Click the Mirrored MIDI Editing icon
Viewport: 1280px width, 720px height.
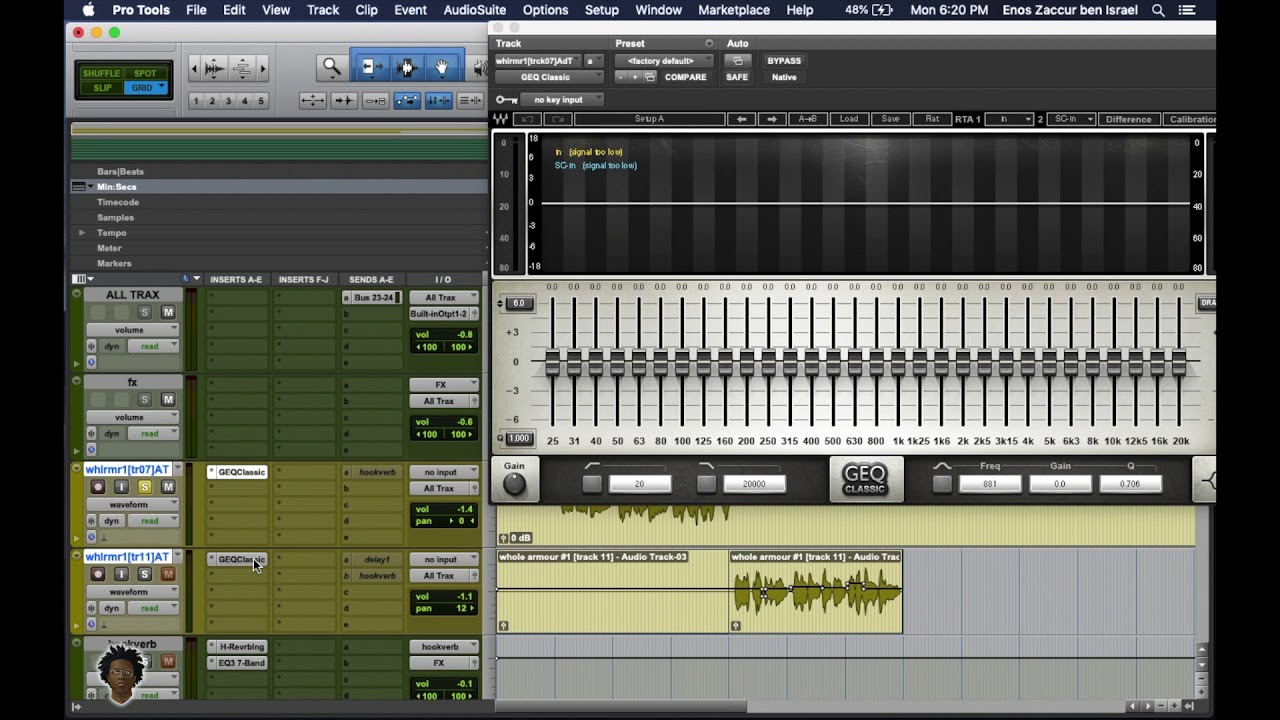(375, 100)
